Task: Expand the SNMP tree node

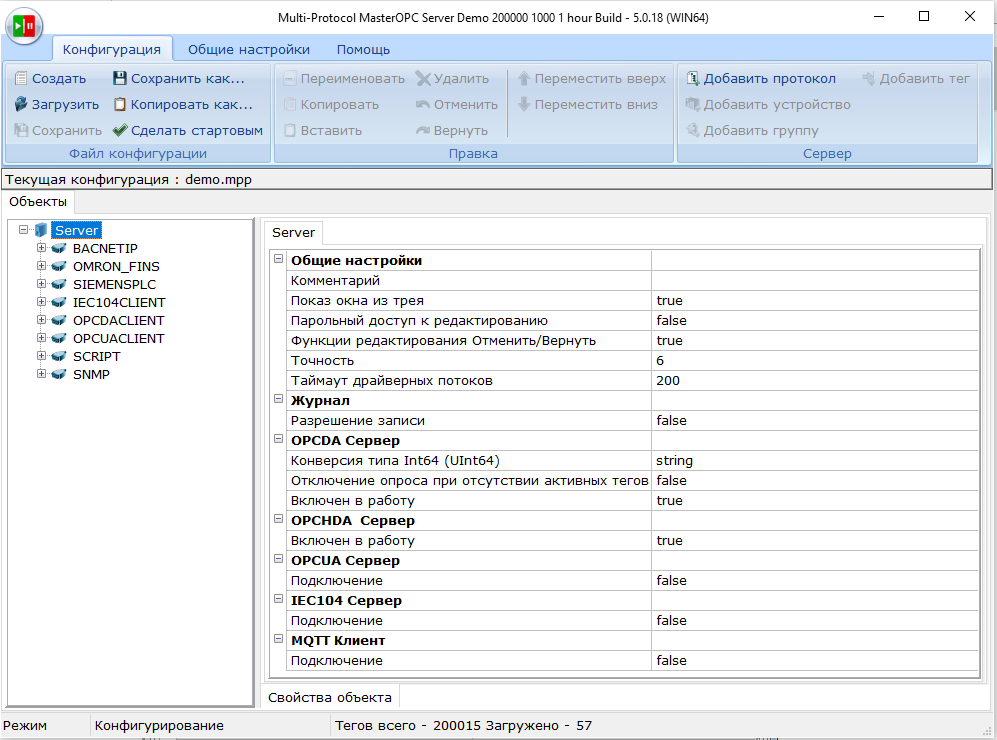Action: tap(41, 374)
